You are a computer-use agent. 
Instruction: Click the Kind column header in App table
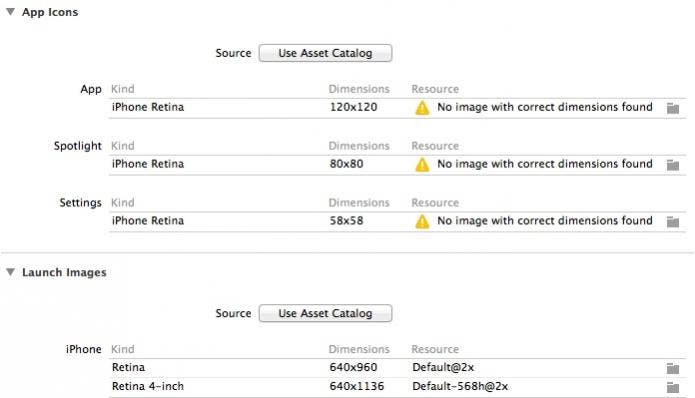(123, 89)
